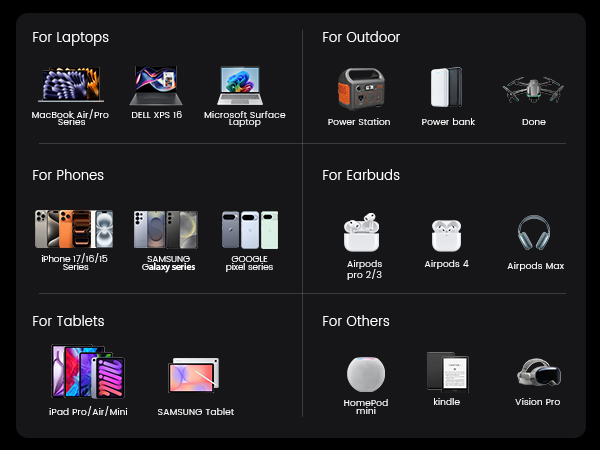
Task: Click the "Power bank" label
Action: (x=448, y=122)
